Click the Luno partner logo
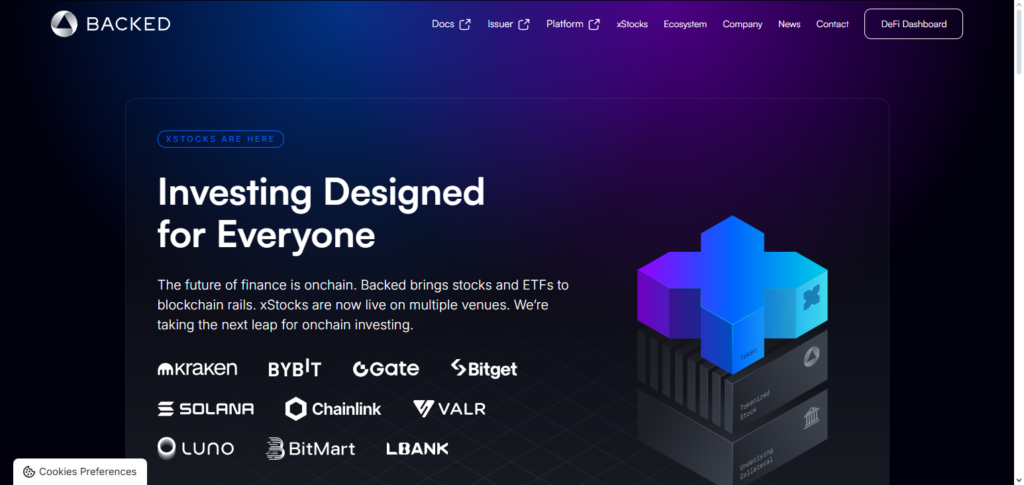Image resolution: width=1024 pixels, height=485 pixels. (196, 448)
